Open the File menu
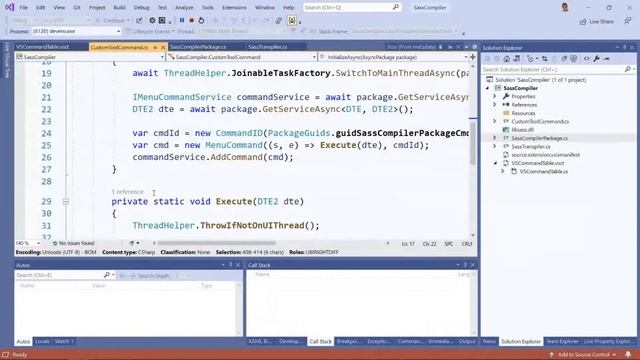This screenshot has height=360, width=640. (24, 7)
